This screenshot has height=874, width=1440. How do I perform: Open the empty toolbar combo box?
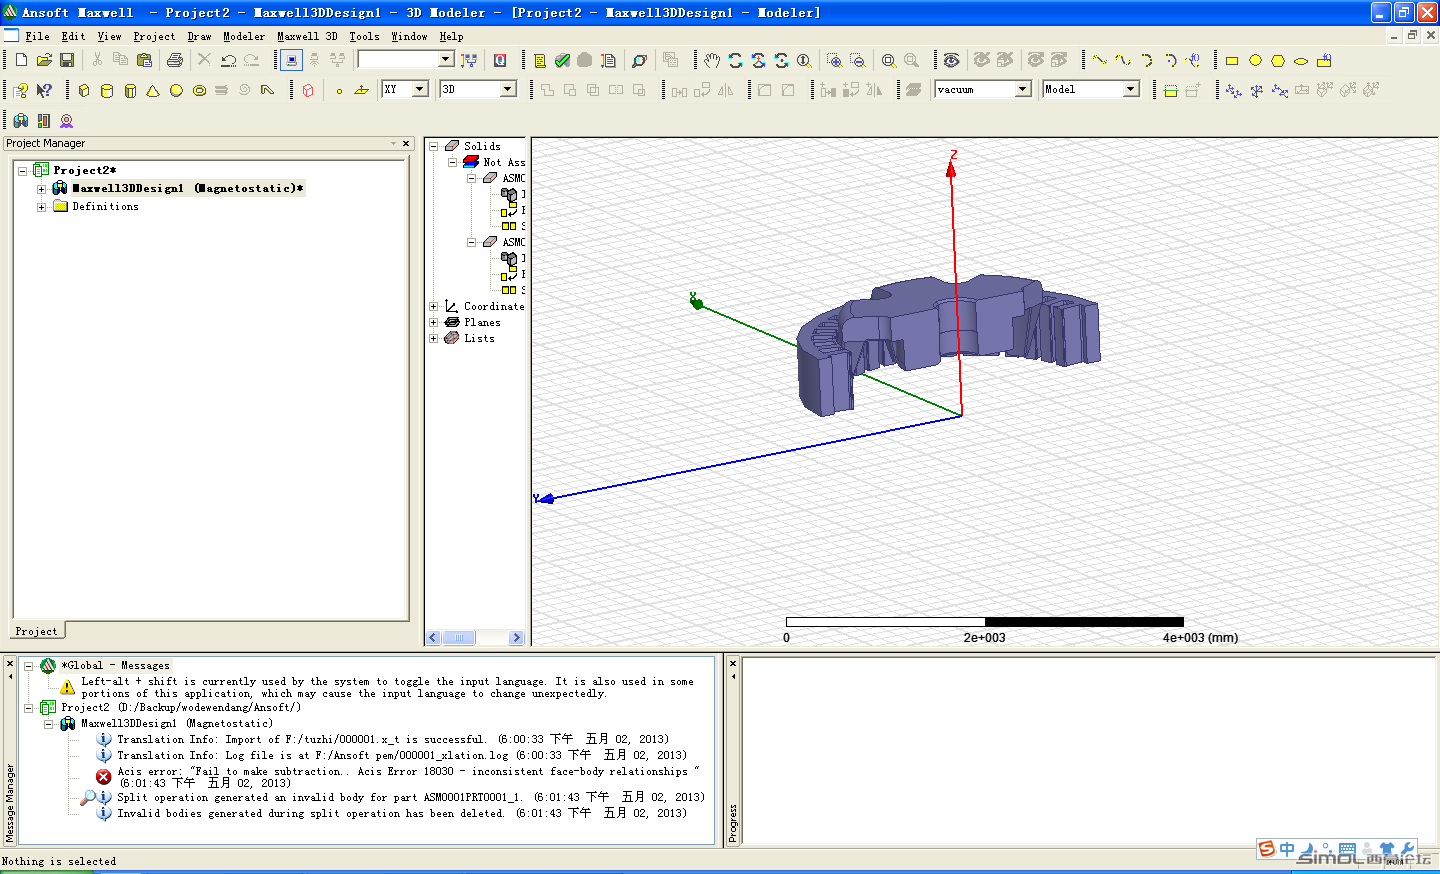[x=447, y=60]
